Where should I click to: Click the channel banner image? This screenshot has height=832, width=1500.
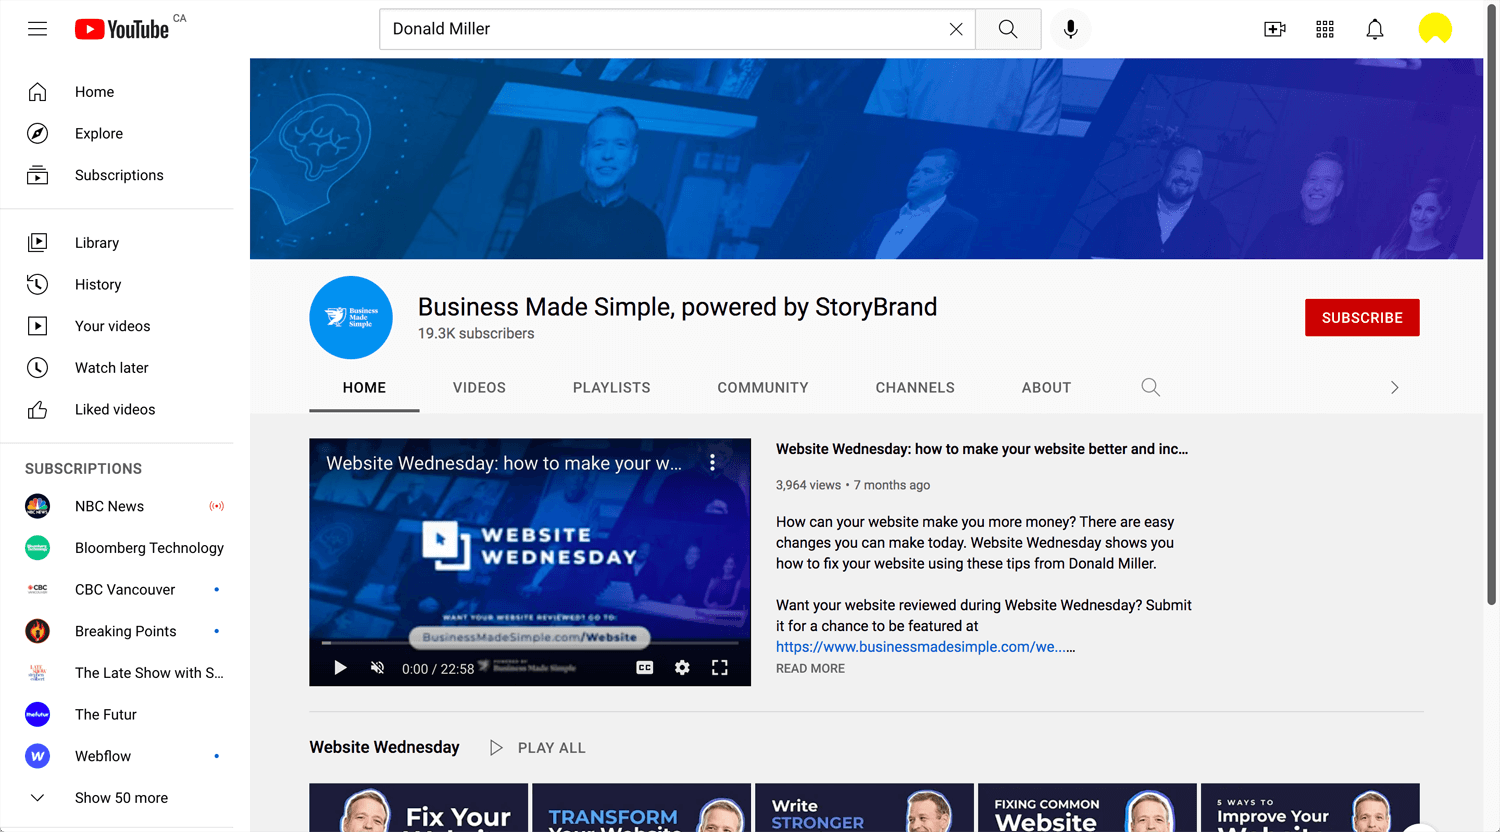click(x=866, y=159)
